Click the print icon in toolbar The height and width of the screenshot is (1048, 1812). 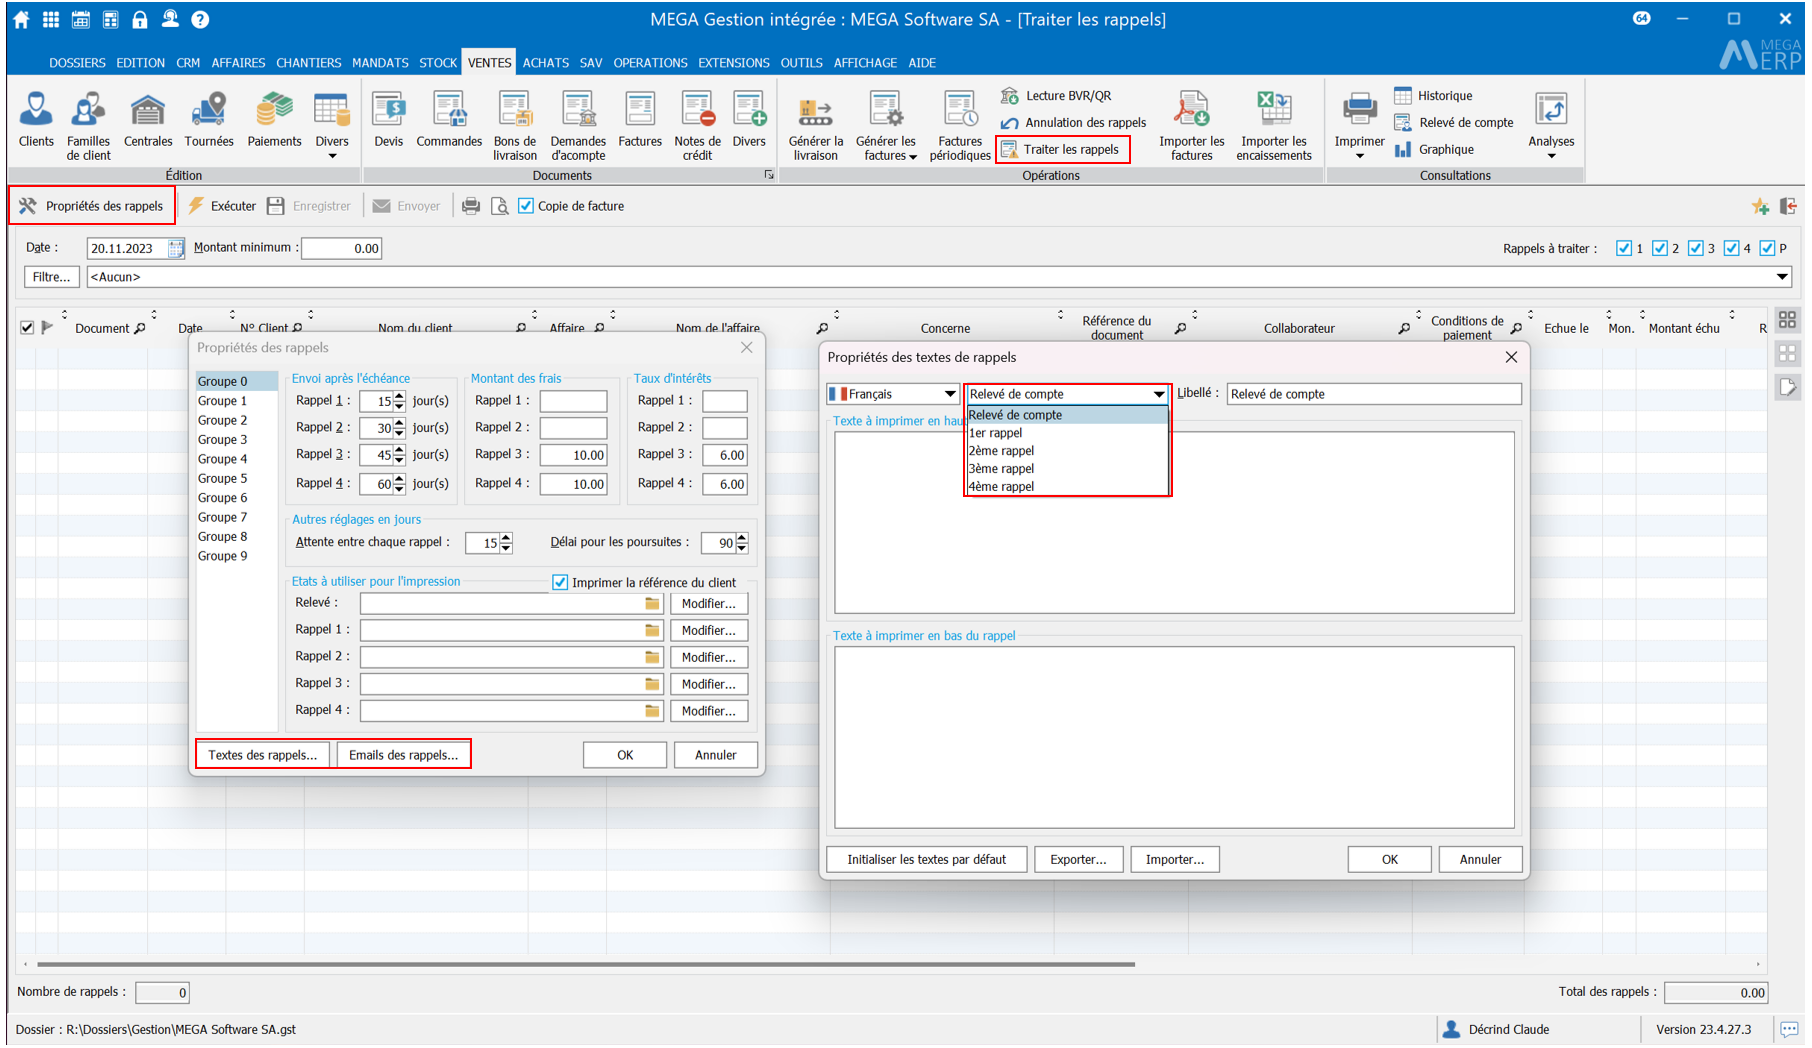(x=470, y=206)
